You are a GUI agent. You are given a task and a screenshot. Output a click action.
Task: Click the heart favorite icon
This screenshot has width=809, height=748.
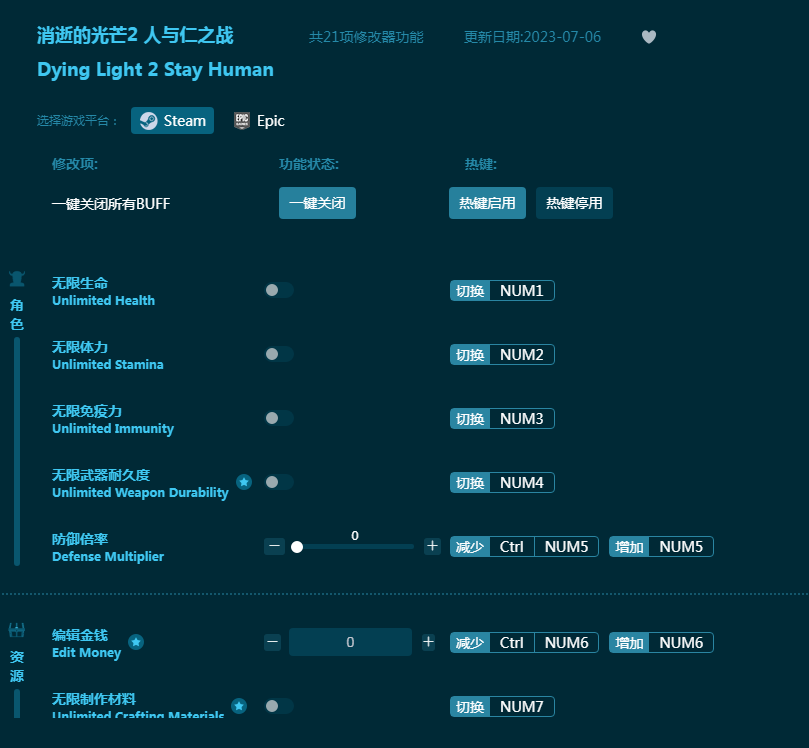(649, 37)
